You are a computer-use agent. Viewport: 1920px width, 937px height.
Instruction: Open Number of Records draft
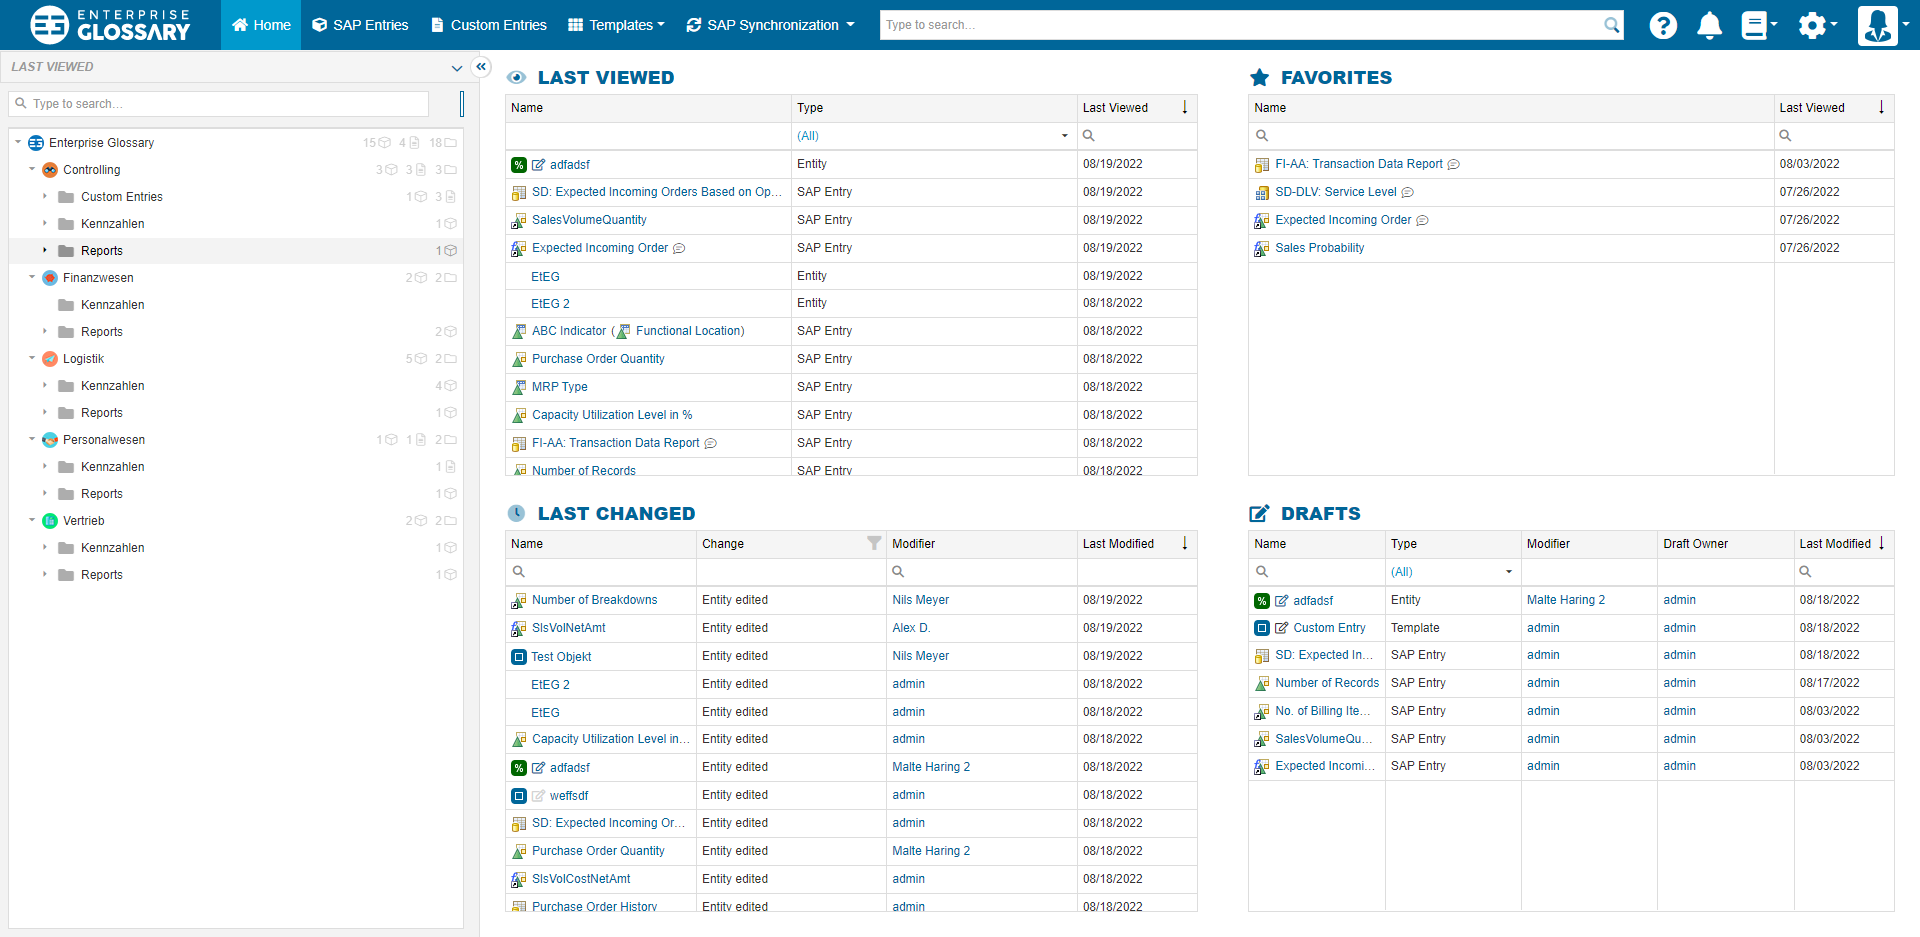1327,683
